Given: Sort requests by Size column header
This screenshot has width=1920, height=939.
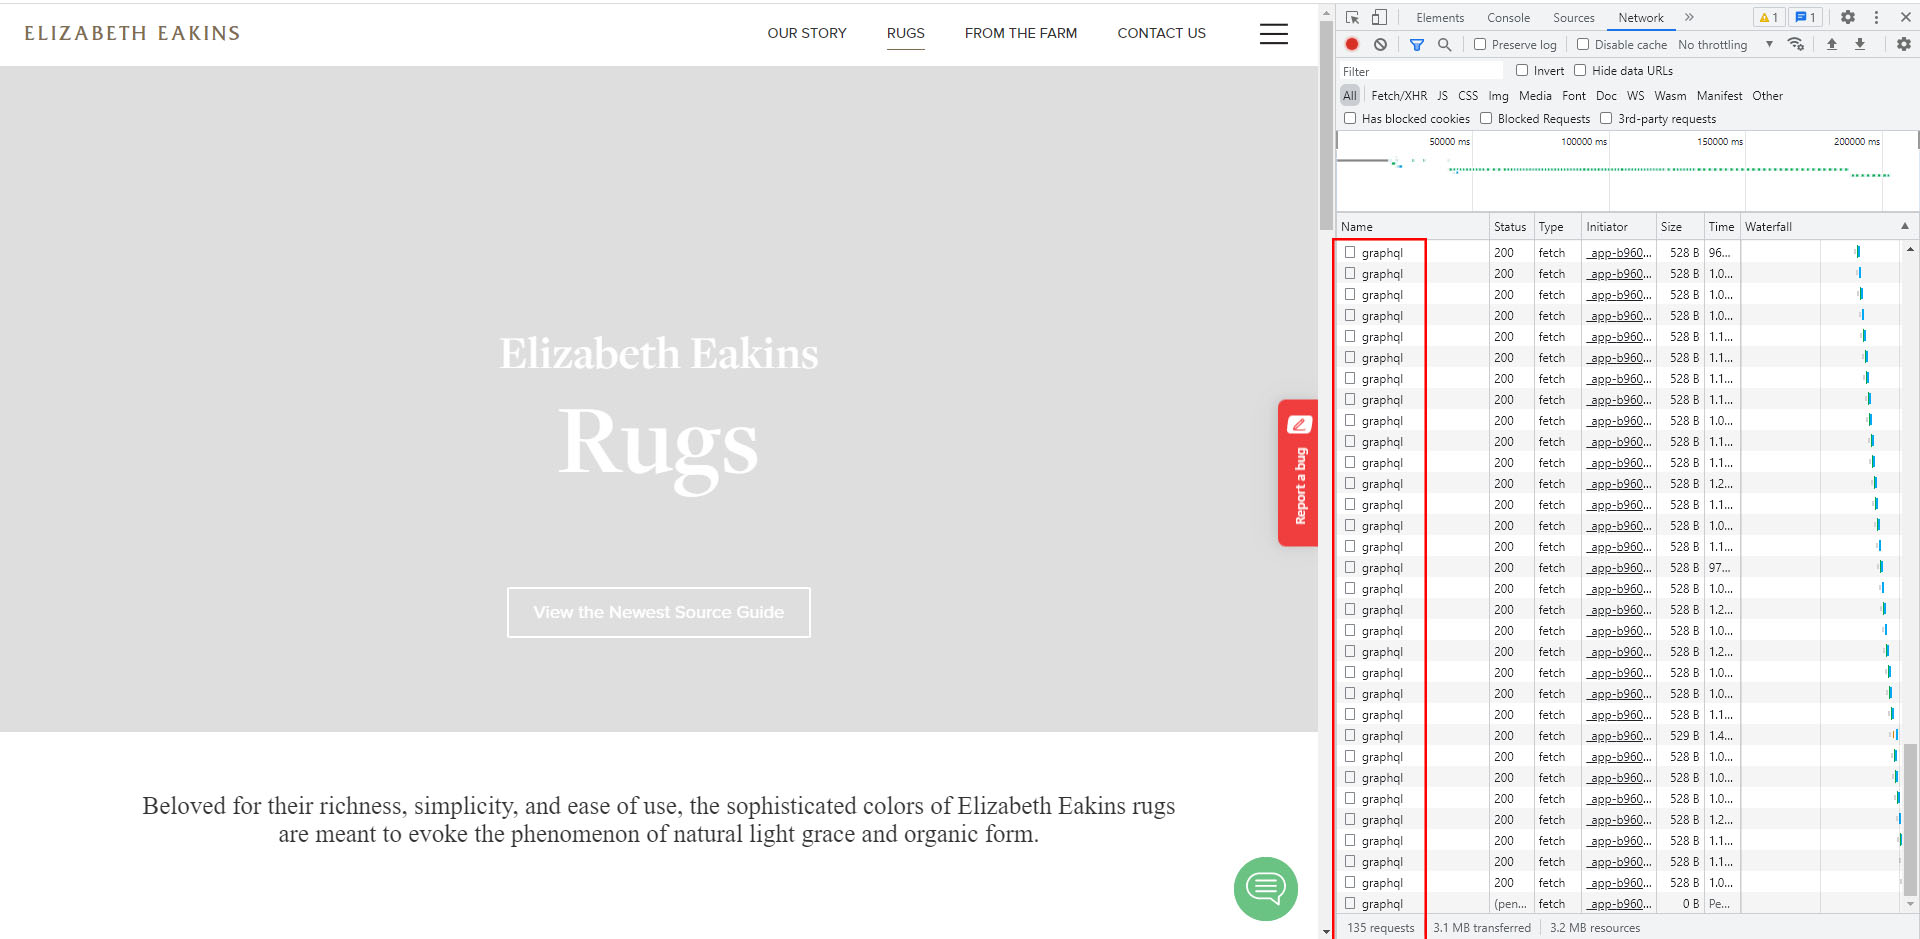Looking at the screenshot, I should (1679, 227).
